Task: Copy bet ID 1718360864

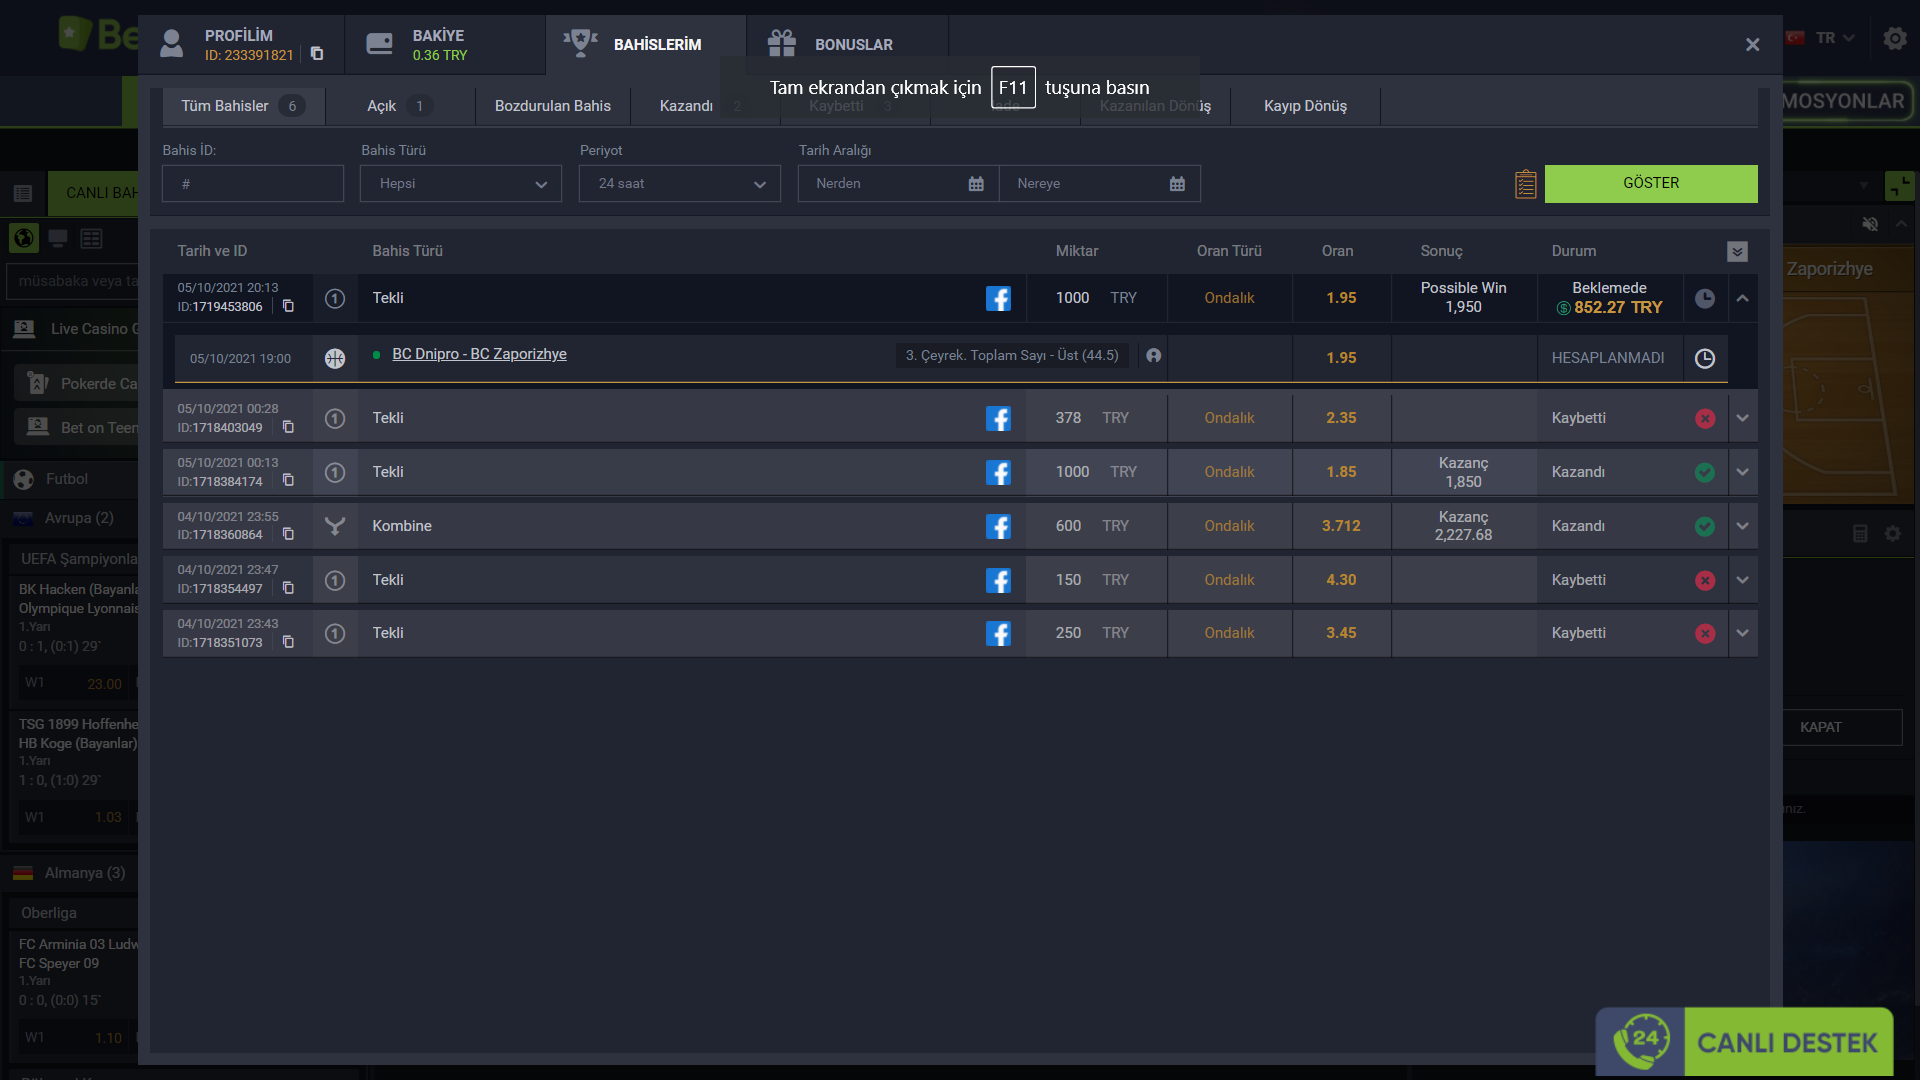Action: 288,534
